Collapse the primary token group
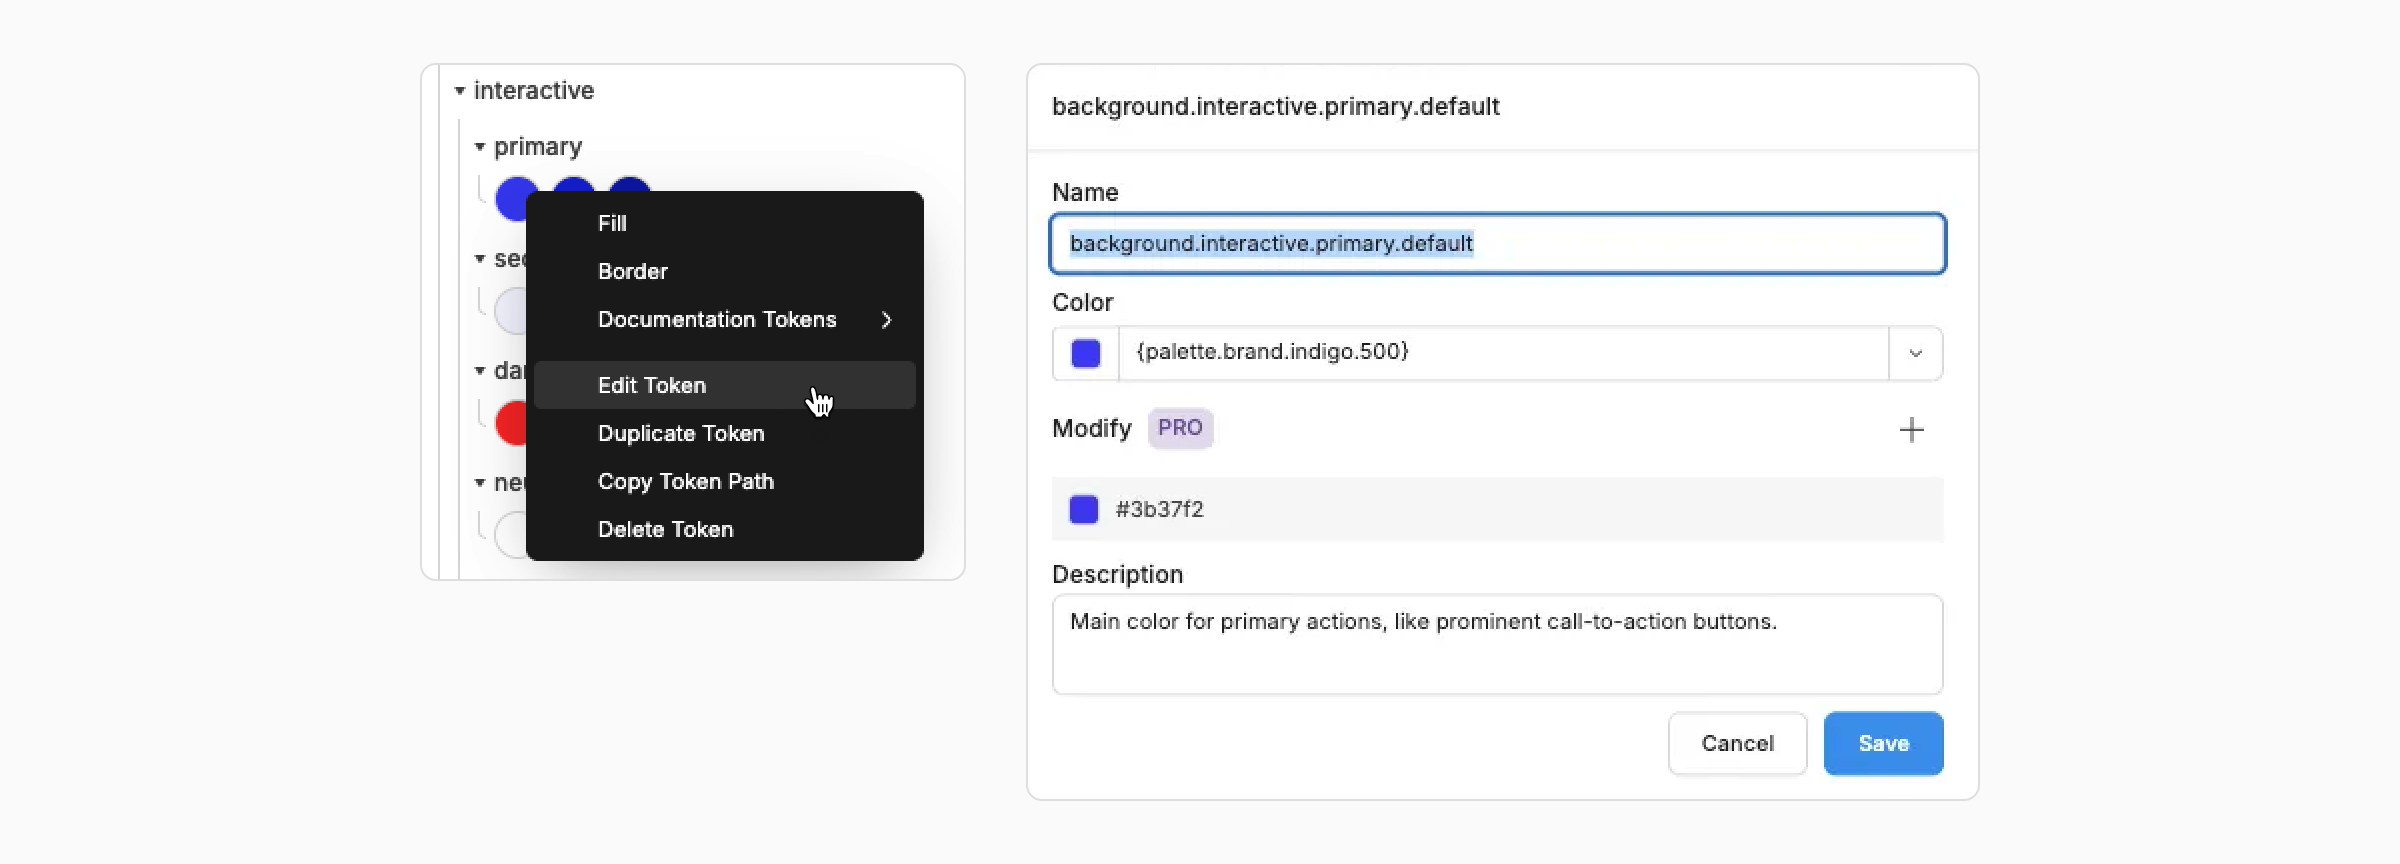This screenshot has width=2400, height=864. click(480, 147)
